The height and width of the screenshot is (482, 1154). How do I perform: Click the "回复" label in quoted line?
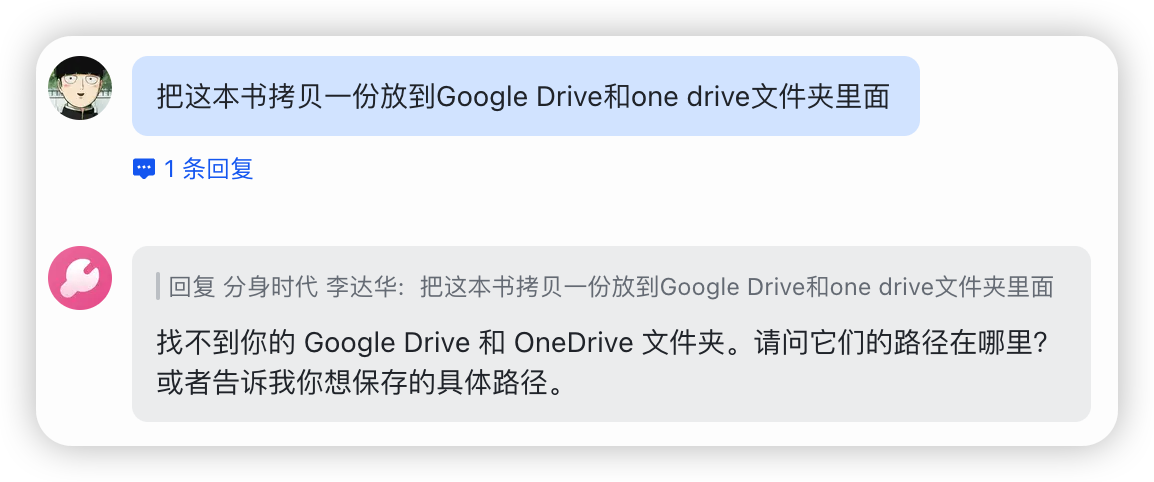coord(192,288)
